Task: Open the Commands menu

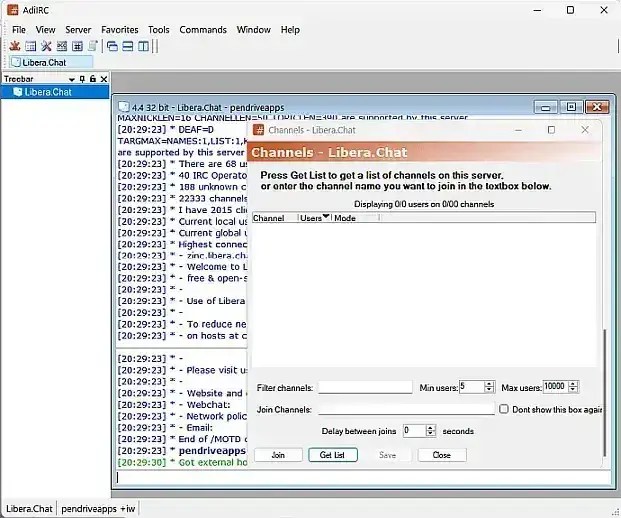Action: 203,30
